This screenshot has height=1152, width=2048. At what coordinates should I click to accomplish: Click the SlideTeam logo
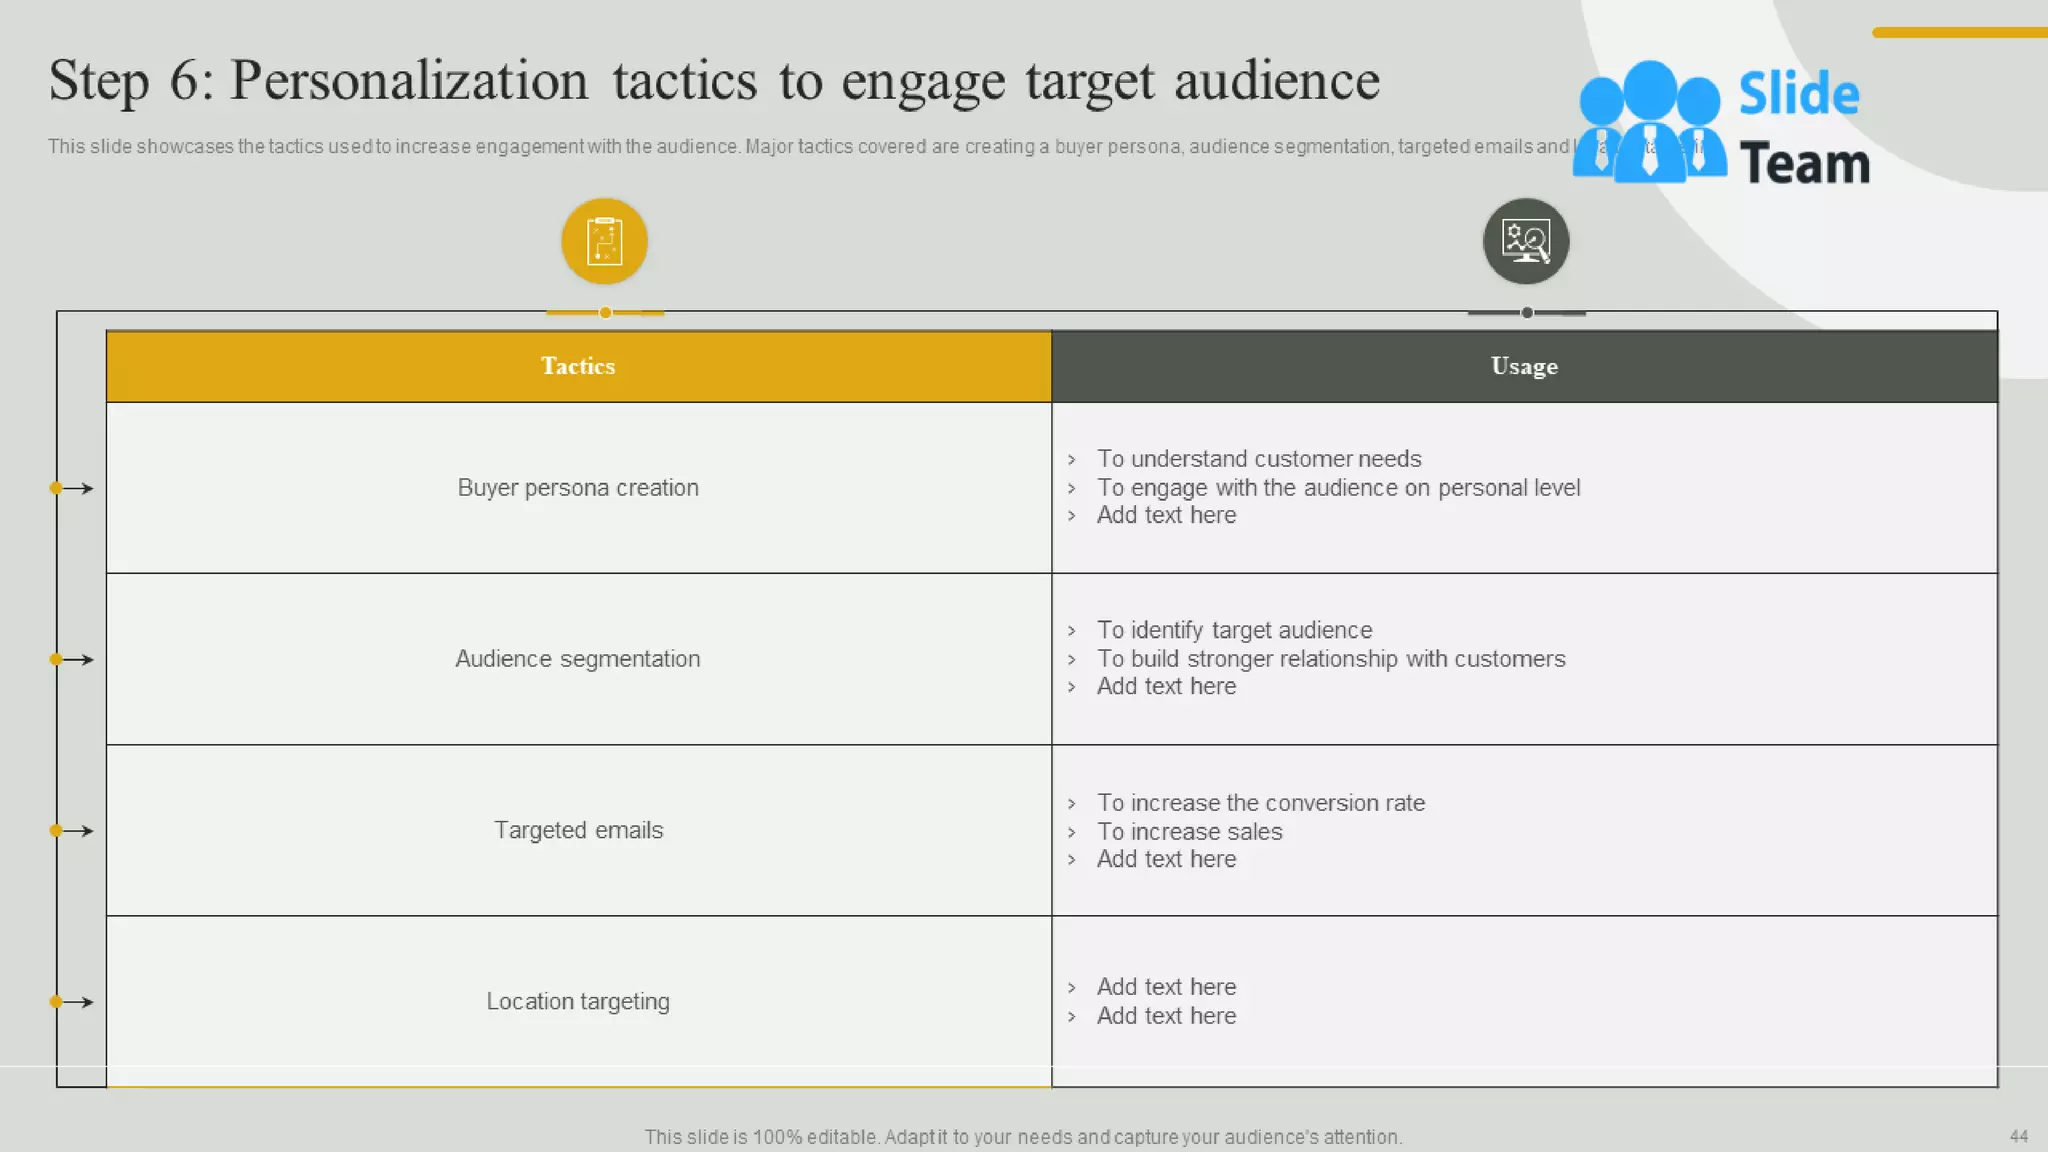[1720, 123]
